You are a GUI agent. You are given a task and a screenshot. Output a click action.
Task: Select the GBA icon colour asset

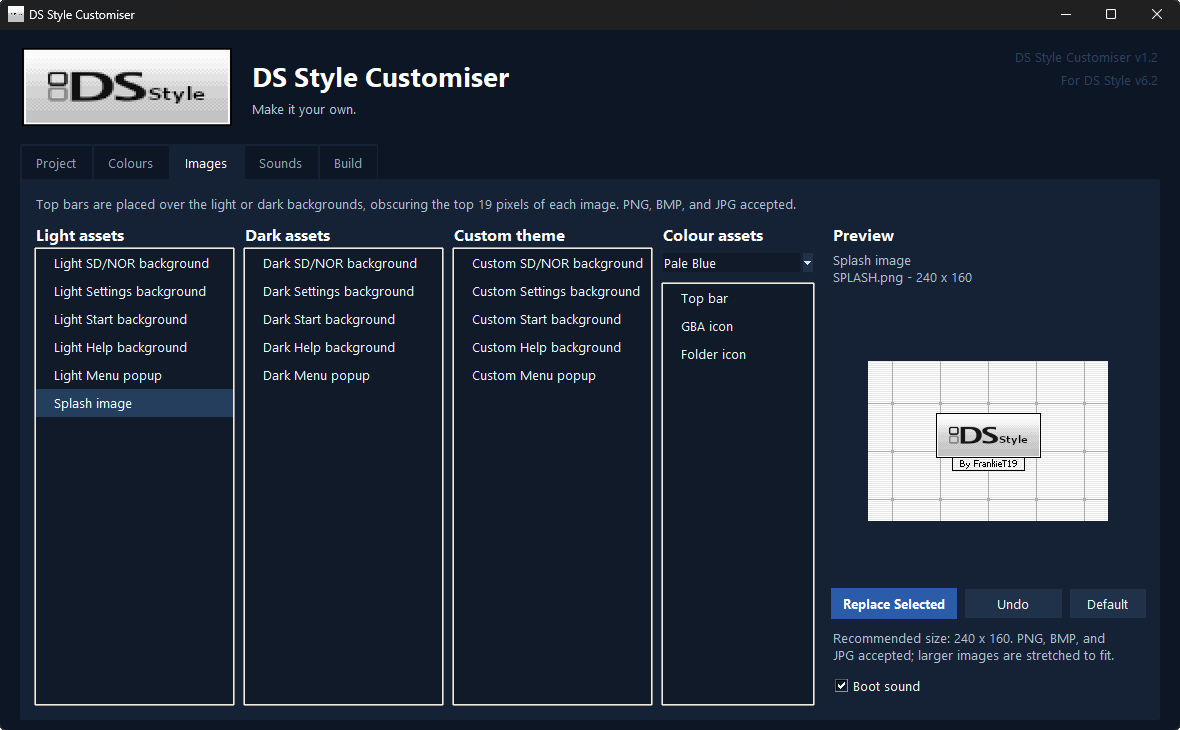(738, 326)
